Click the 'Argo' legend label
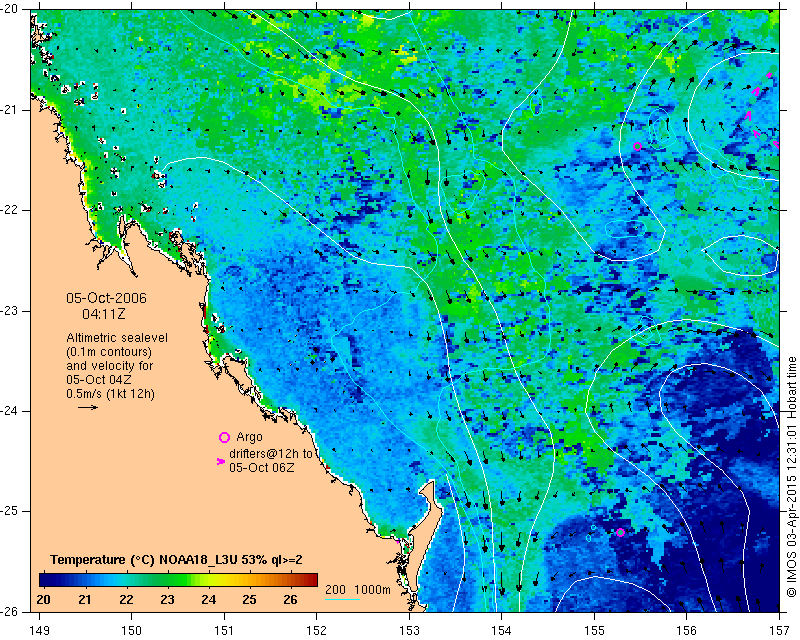800x640 pixels. [249, 437]
